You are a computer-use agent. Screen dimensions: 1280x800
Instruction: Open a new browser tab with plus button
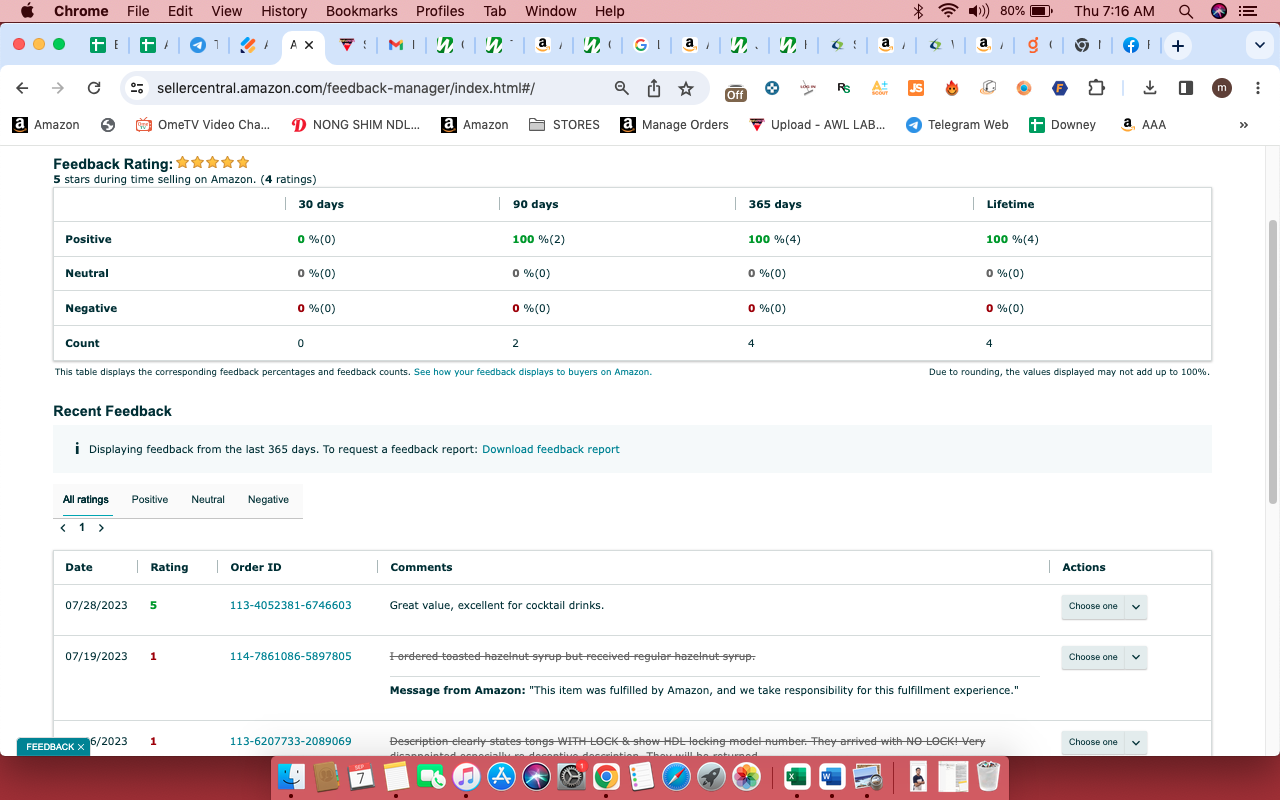(1178, 46)
